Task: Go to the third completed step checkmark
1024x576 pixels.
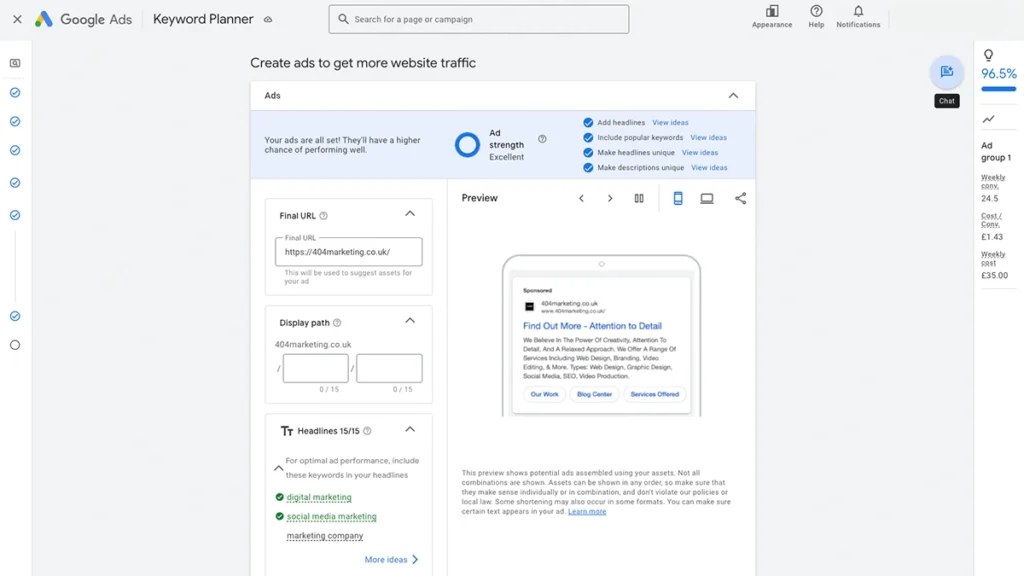Action: click(x=15, y=150)
